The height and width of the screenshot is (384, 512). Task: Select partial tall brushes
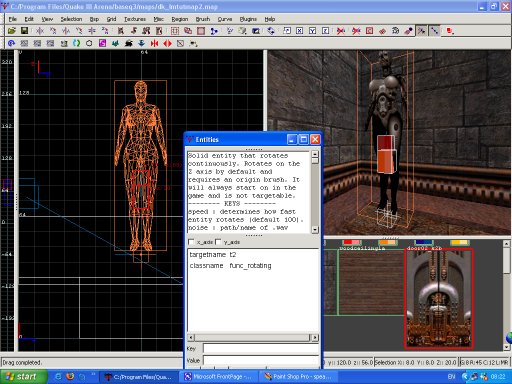(146, 31)
